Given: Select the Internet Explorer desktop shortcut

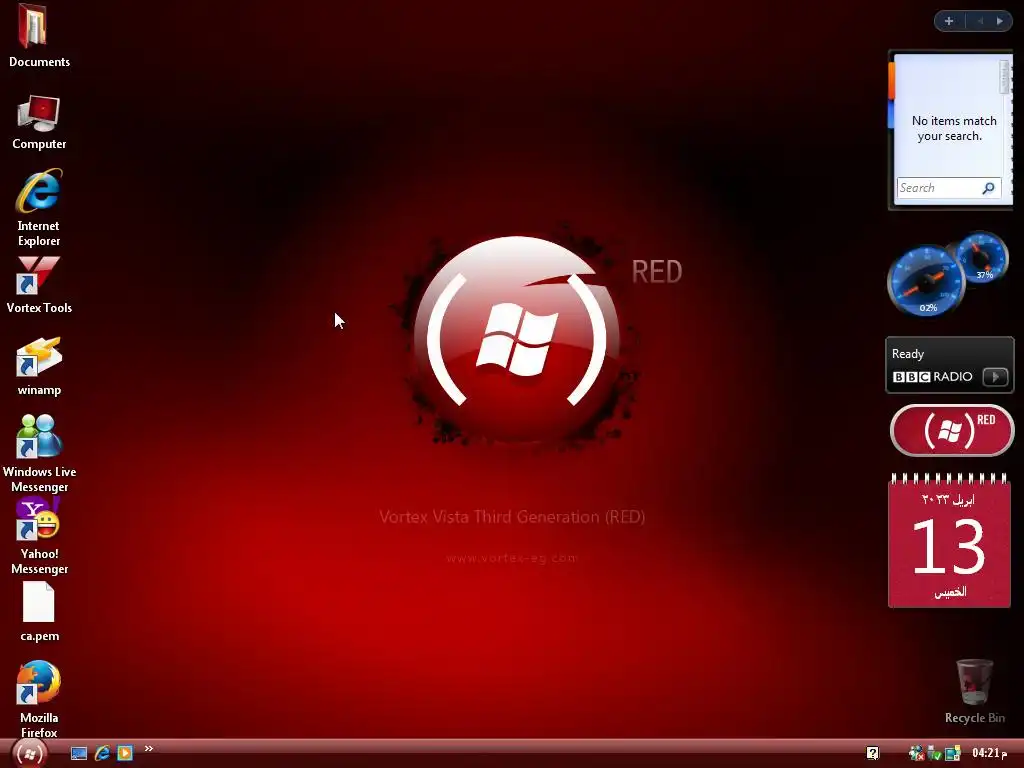Looking at the screenshot, I should (39, 208).
